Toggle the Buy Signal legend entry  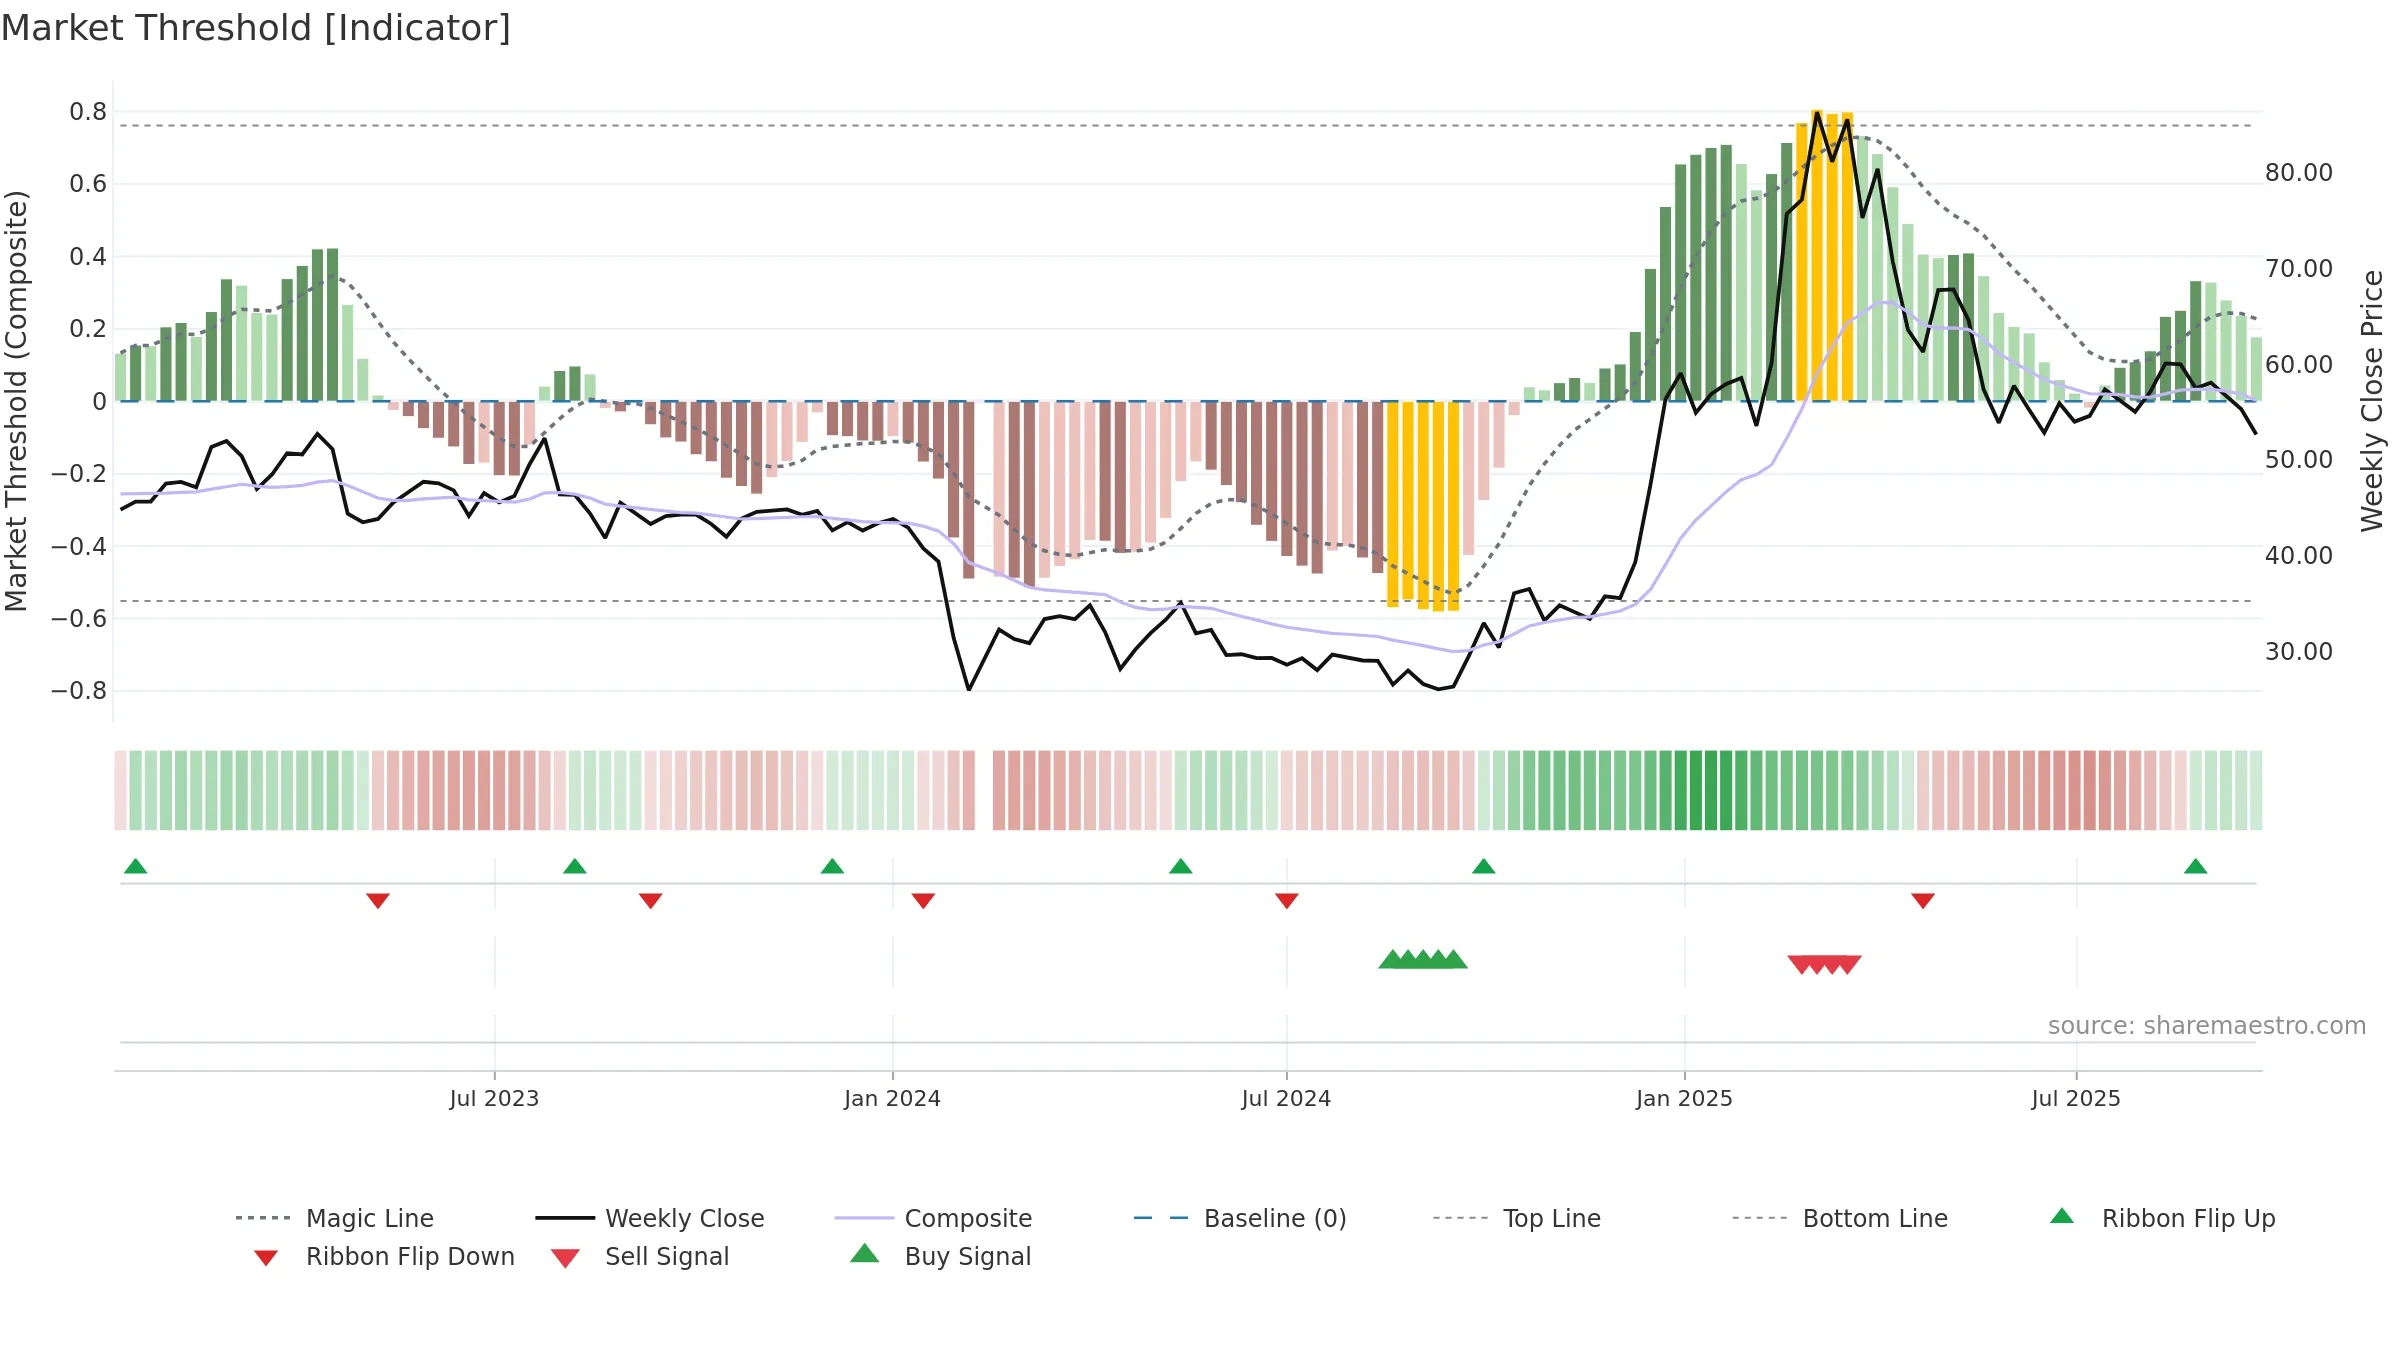point(940,1256)
